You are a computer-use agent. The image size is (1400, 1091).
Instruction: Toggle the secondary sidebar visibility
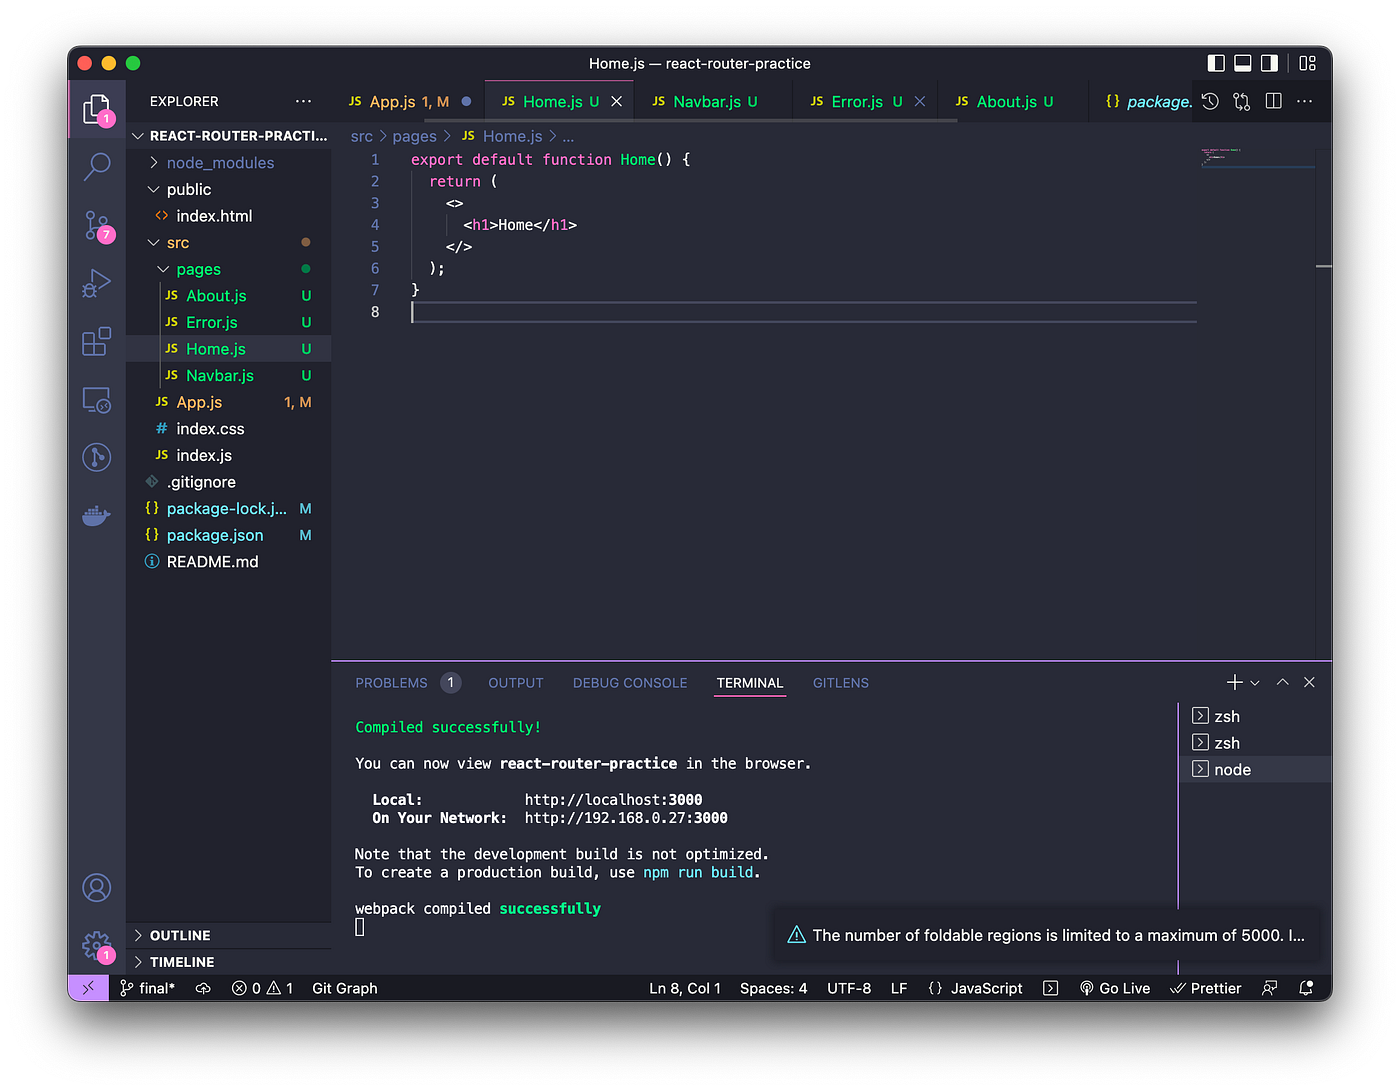click(x=1269, y=62)
